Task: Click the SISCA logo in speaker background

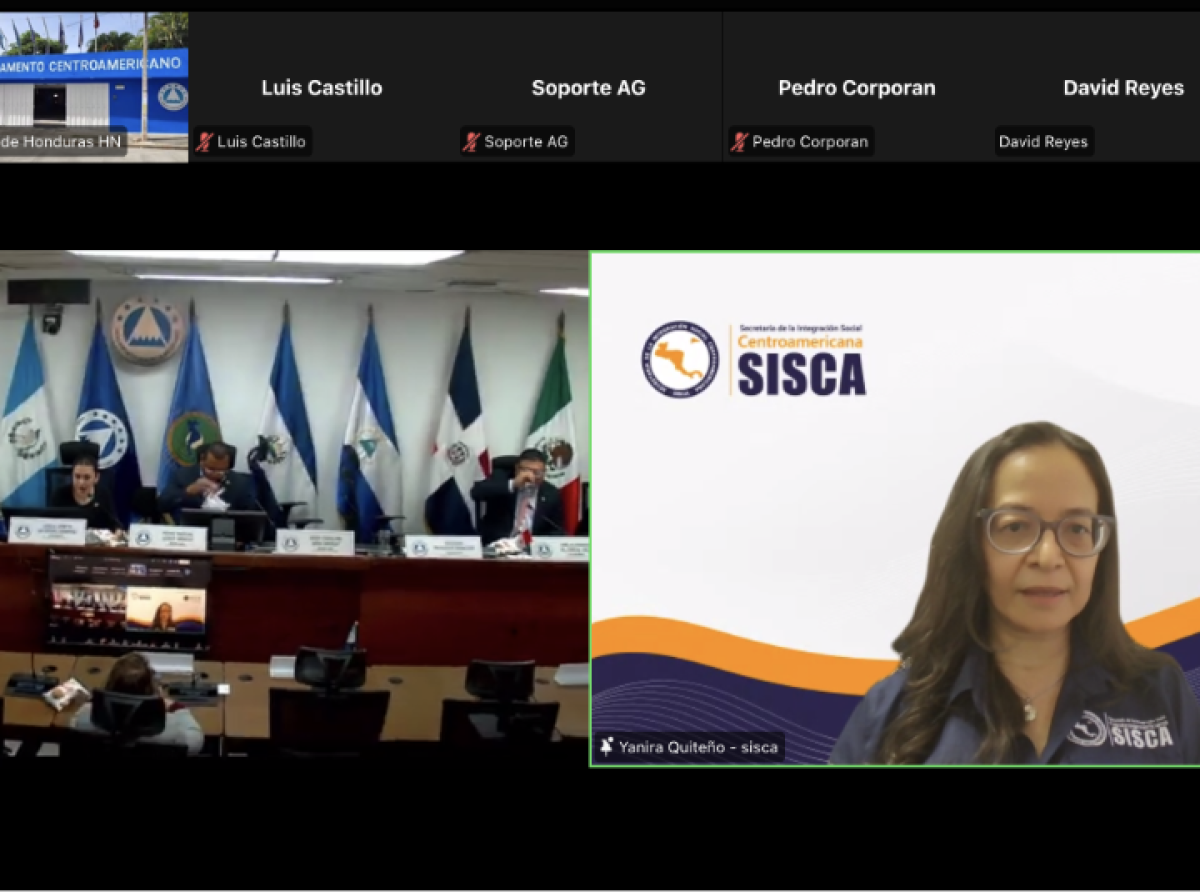Action: (x=754, y=359)
